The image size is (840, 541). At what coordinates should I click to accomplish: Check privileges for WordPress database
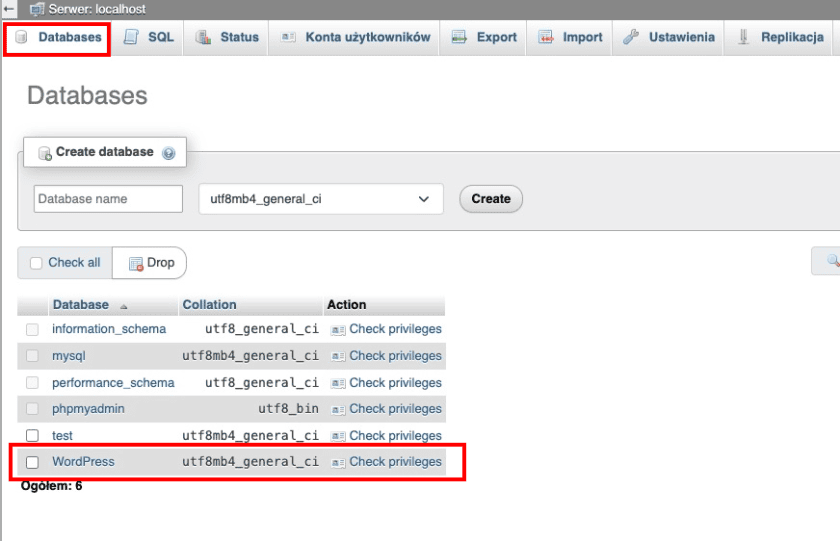tap(395, 462)
